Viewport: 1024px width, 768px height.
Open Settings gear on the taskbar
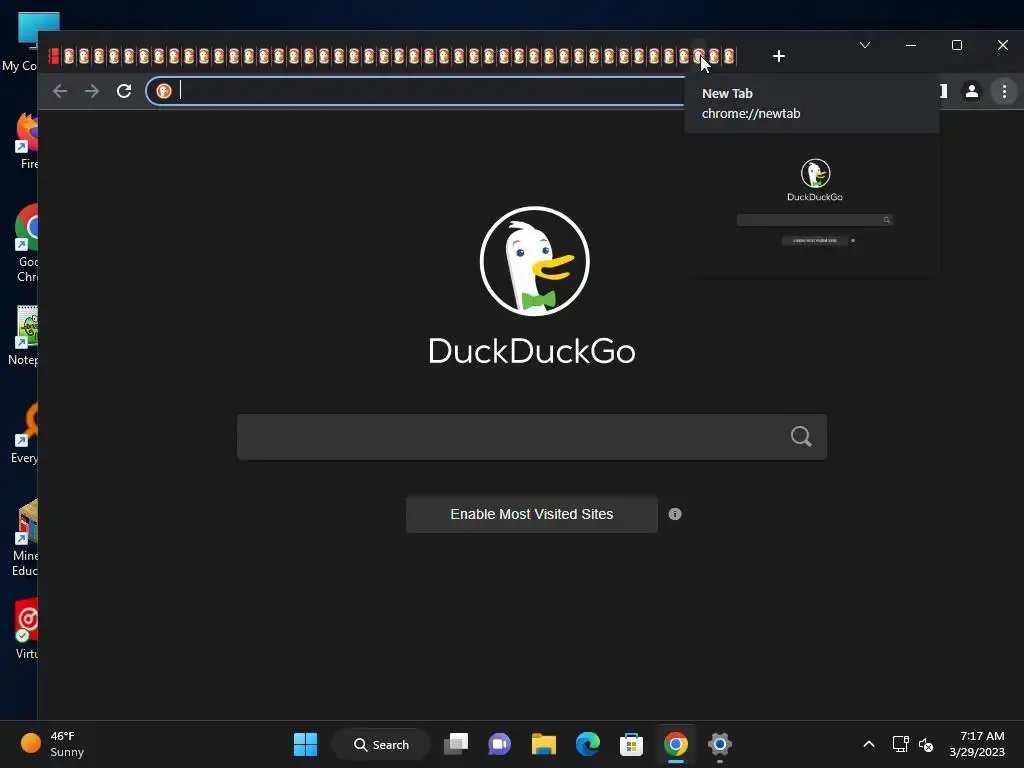tap(720, 744)
